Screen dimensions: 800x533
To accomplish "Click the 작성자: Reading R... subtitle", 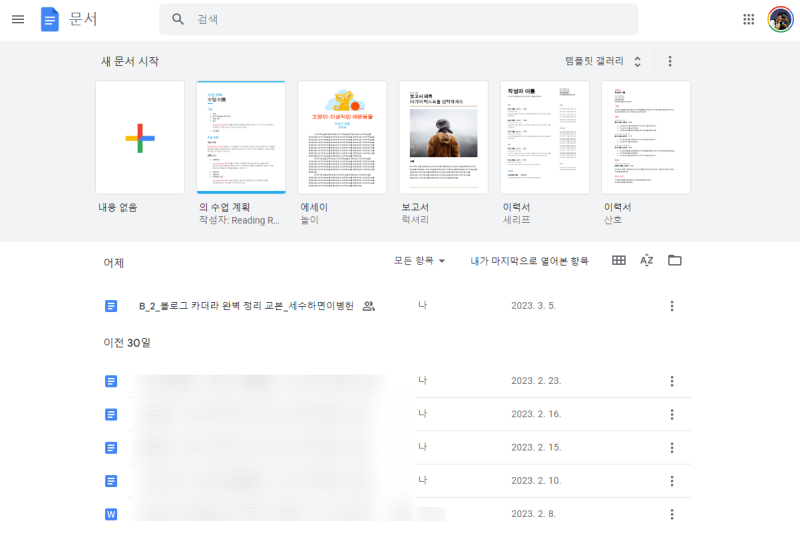I will [x=239, y=220].
